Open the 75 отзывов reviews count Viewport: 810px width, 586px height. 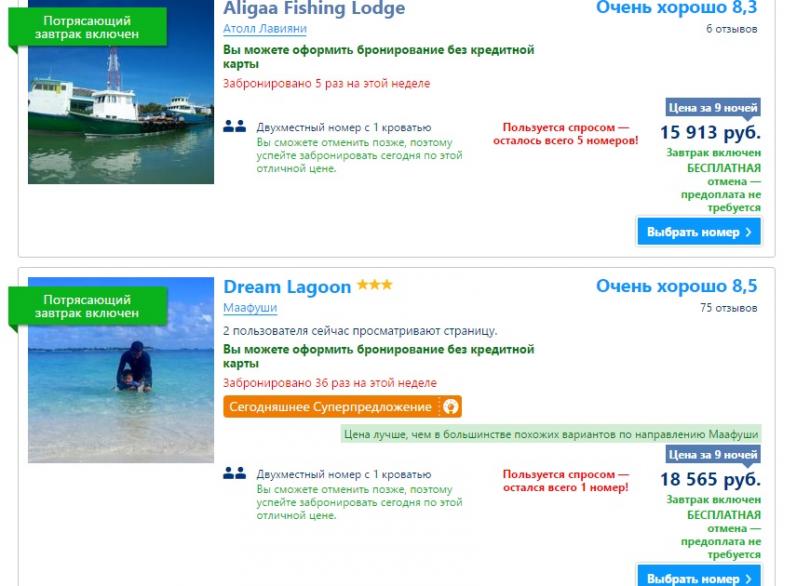[728, 308]
